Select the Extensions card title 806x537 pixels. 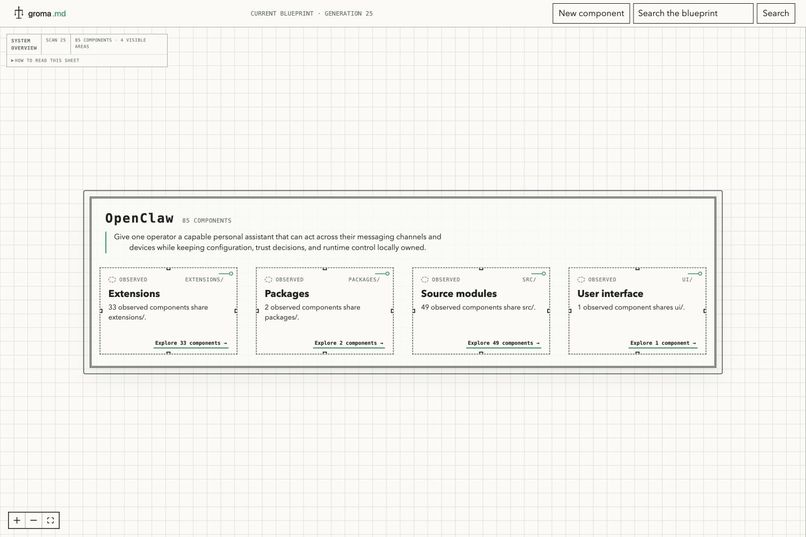[x=134, y=294]
